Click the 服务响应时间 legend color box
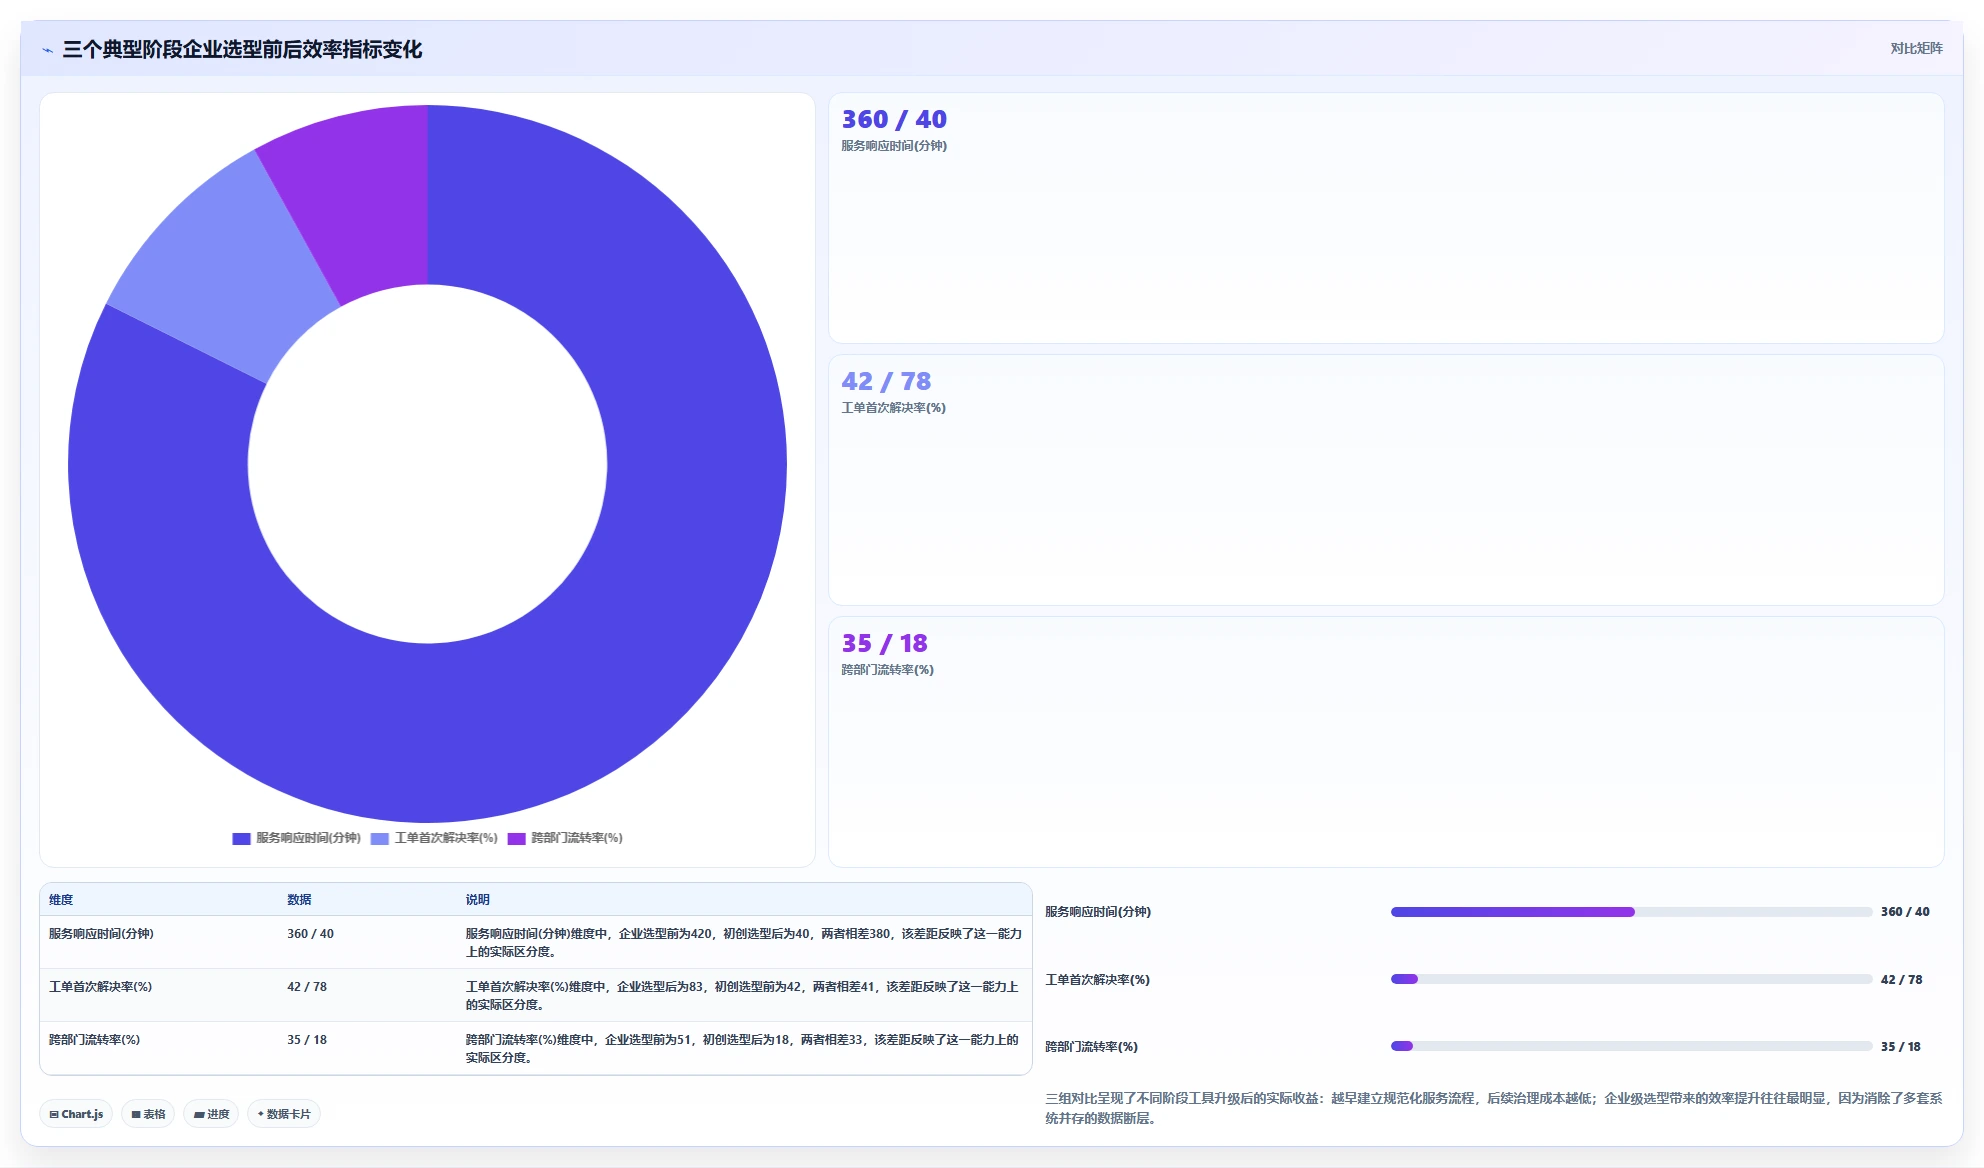1984x1168 pixels. 241,838
